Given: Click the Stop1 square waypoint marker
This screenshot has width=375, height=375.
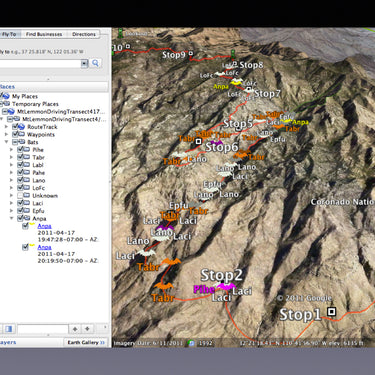Looking at the screenshot, I should click(331, 312).
